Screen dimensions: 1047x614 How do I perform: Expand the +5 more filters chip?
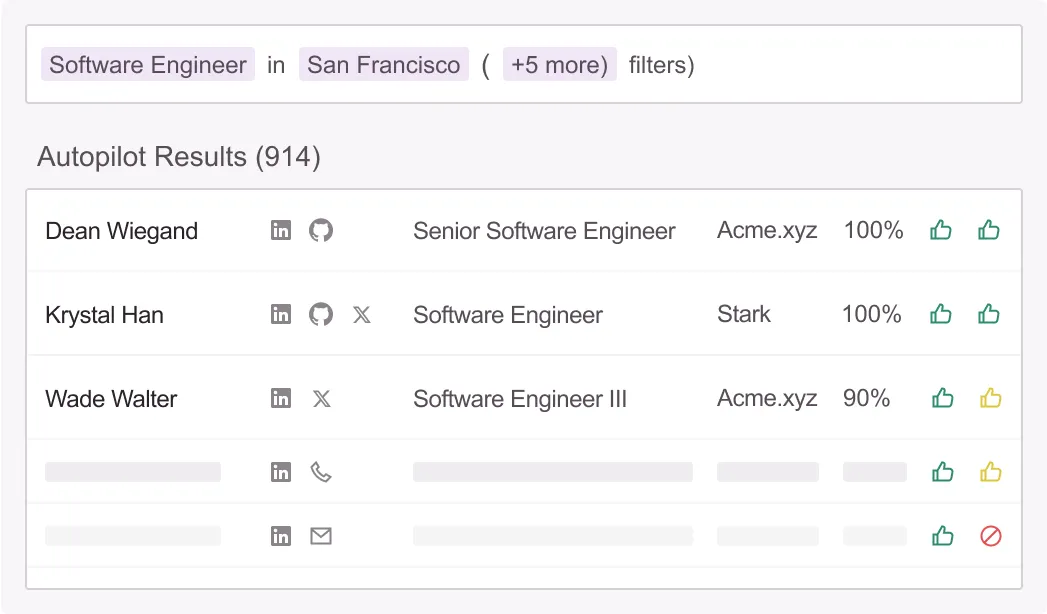pyautogui.click(x=559, y=64)
